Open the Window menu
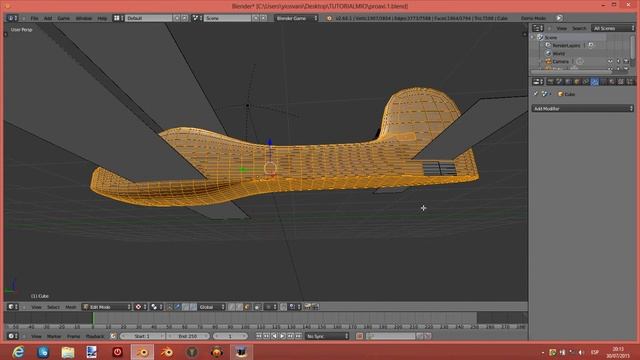640x360 pixels. tap(83, 18)
